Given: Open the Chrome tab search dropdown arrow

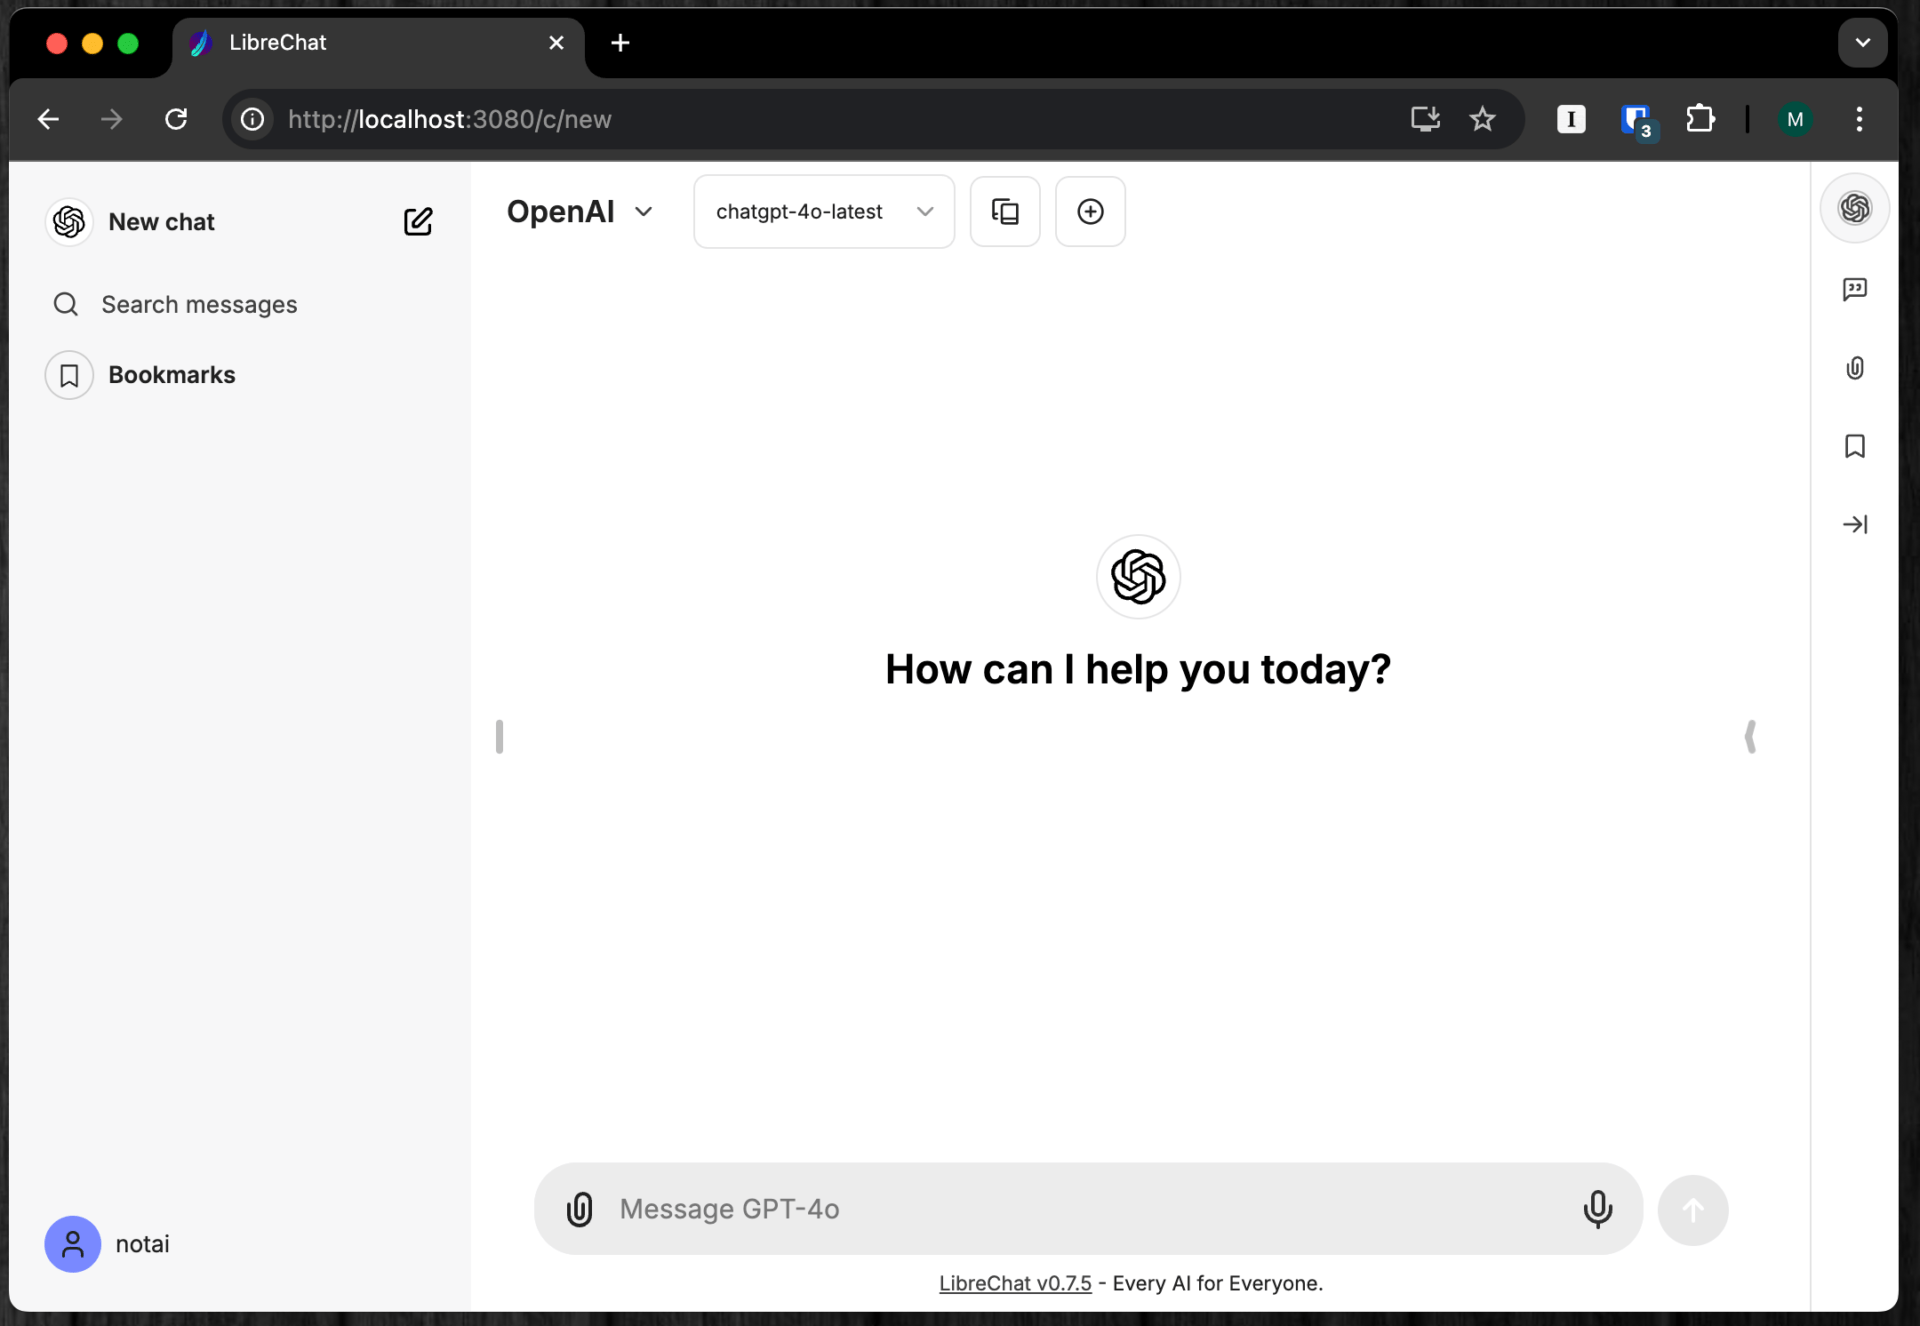Looking at the screenshot, I should pyautogui.click(x=1862, y=43).
